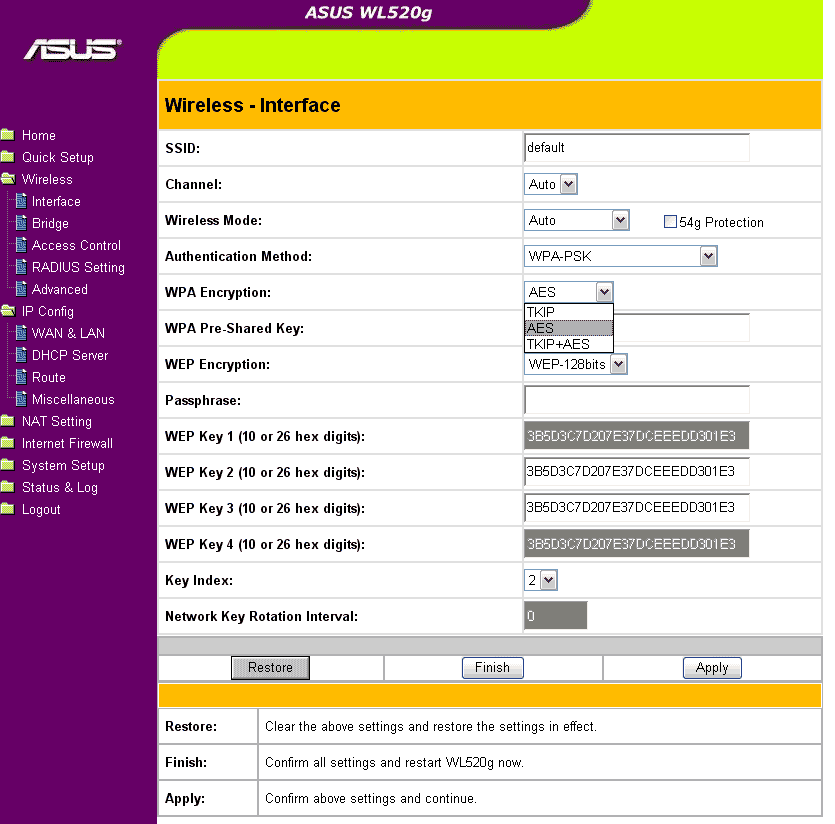Screen dimensions: 835x824
Task: Go to the Advanced wireless page link
Action: click(60, 289)
